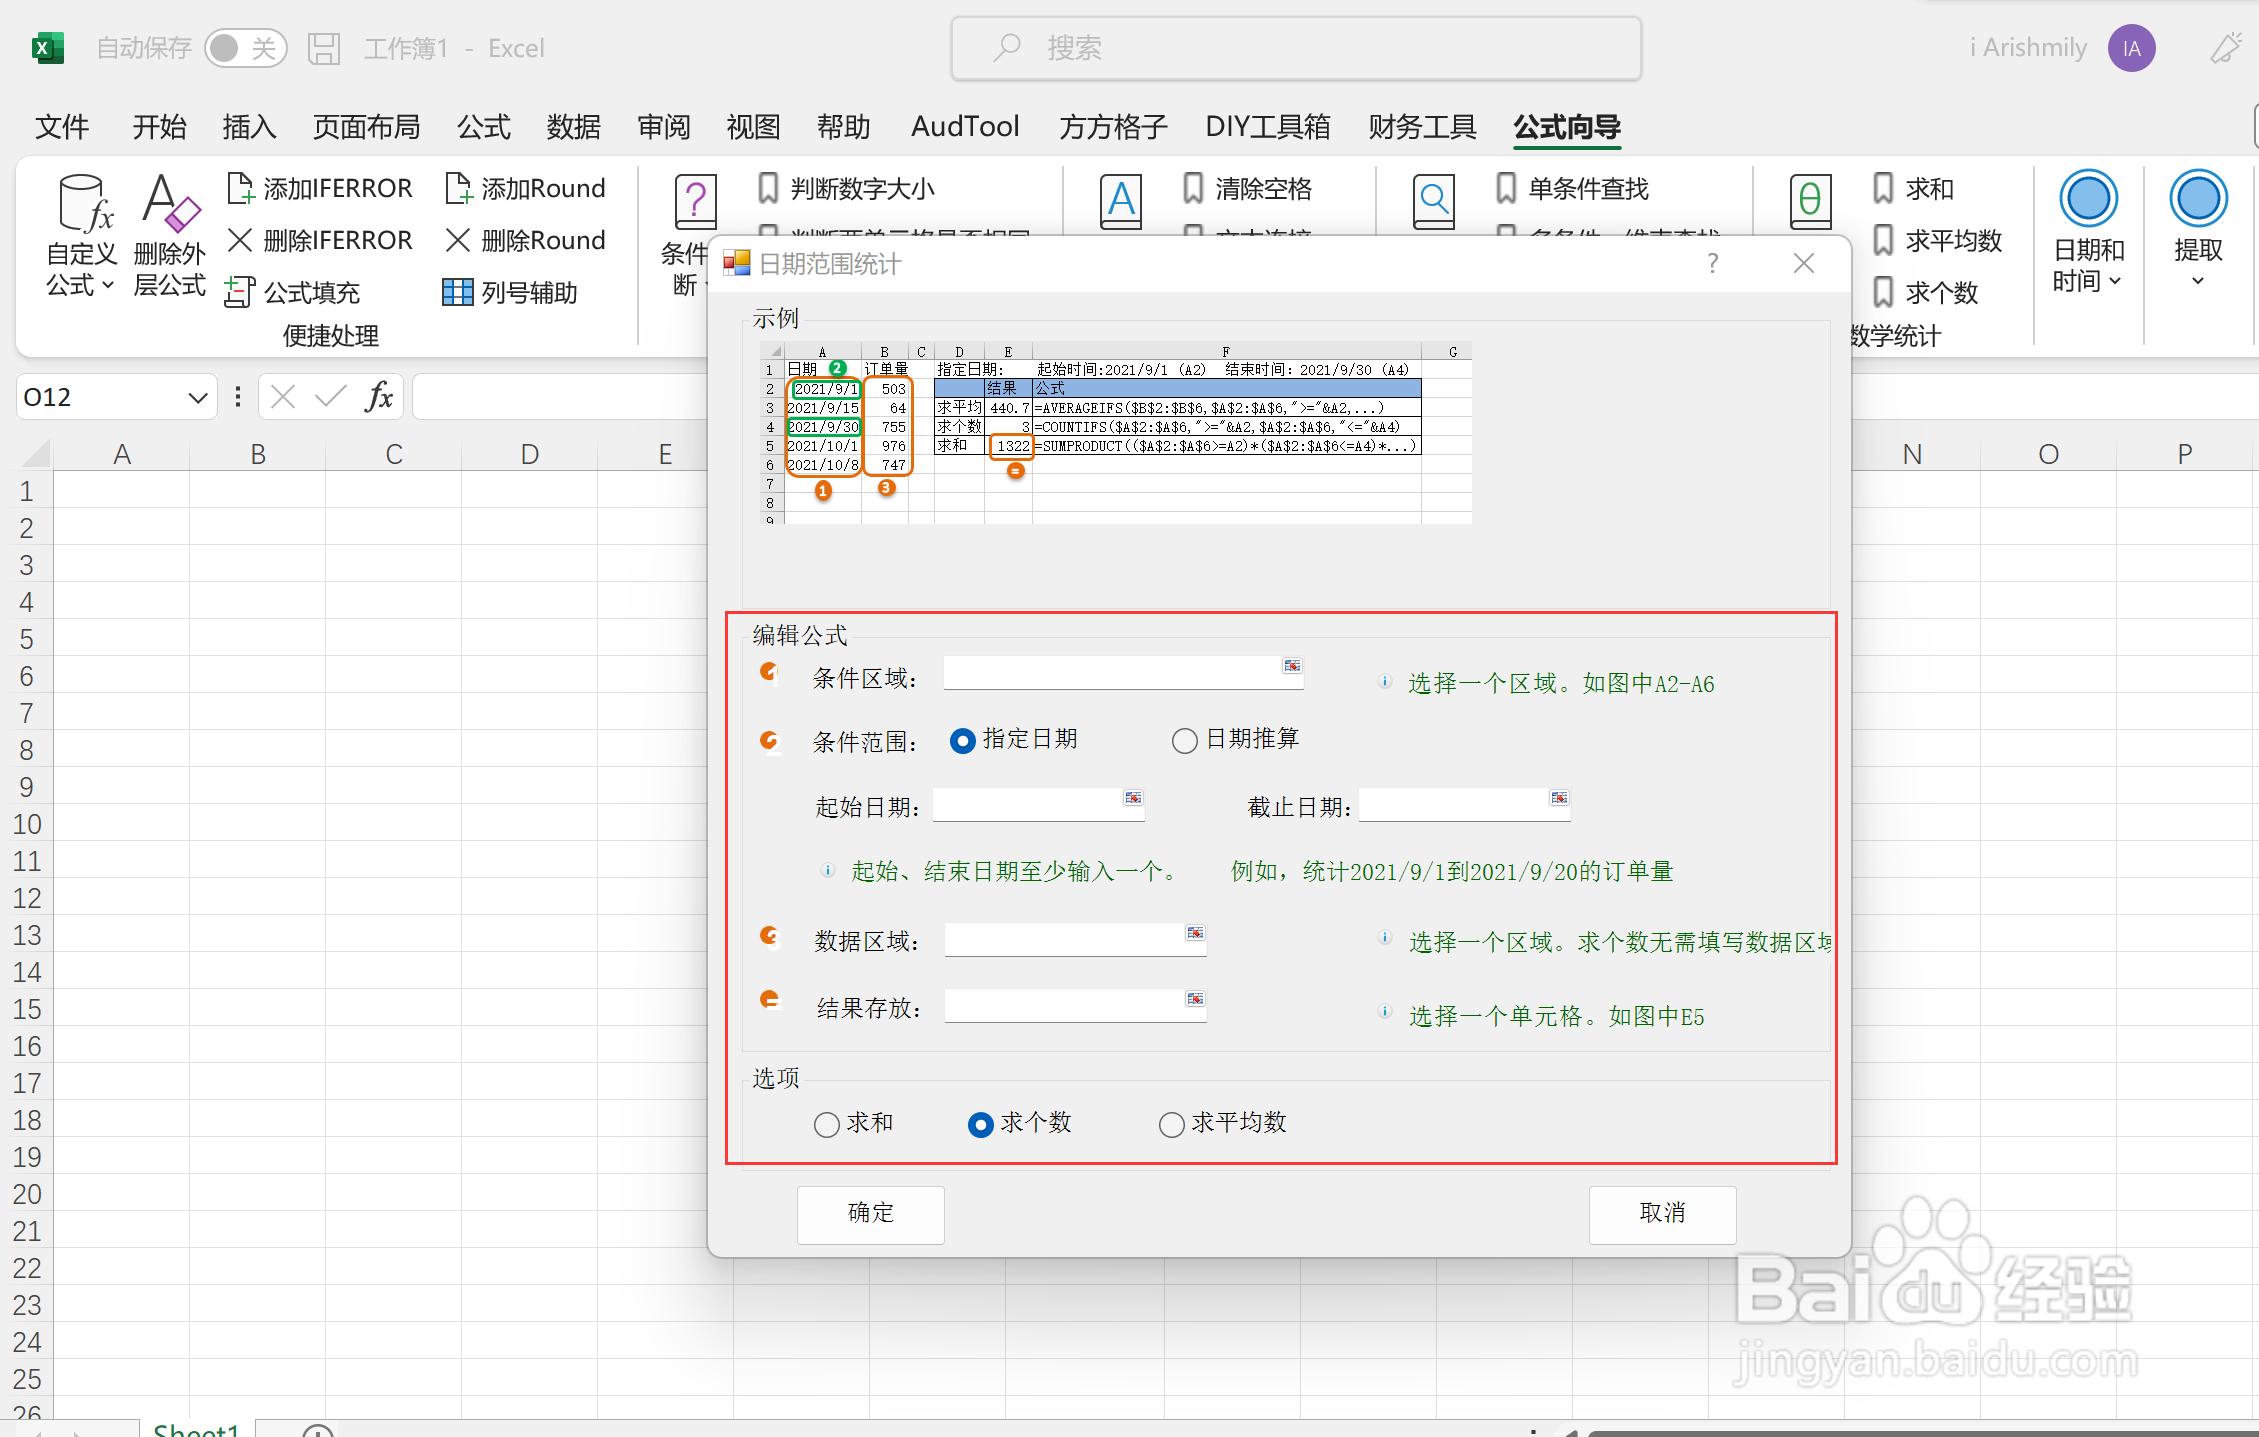Image resolution: width=2259 pixels, height=1437 pixels.
Task: Click 删除IFERROR button
Action: tap(320, 240)
